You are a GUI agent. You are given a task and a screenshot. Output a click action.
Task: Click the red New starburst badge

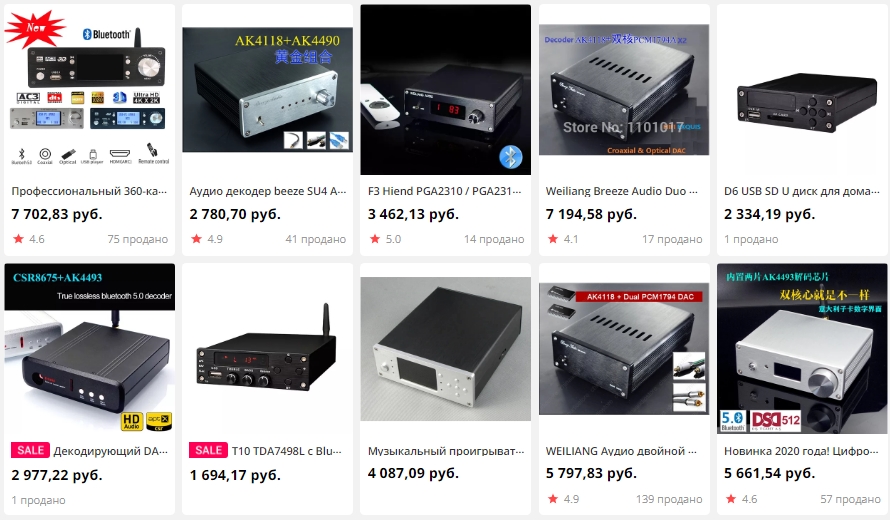pyautogui.click(x=35, y=28)
